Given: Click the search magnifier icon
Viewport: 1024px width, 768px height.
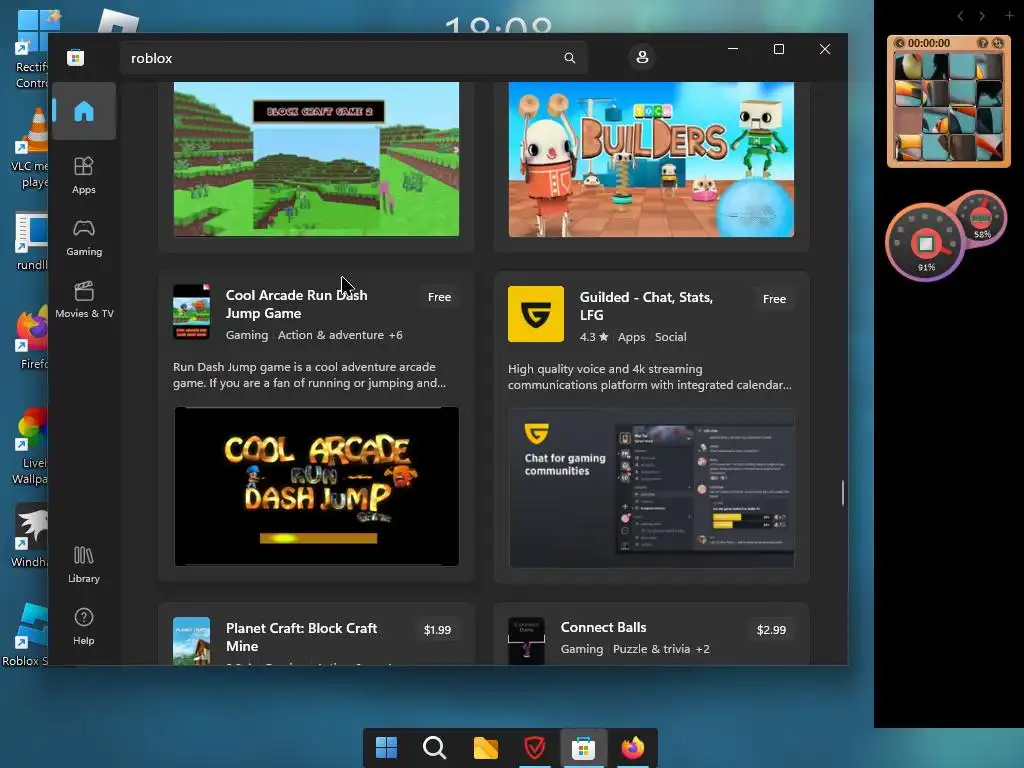Looking at the screenshot, I should [569, 58].
